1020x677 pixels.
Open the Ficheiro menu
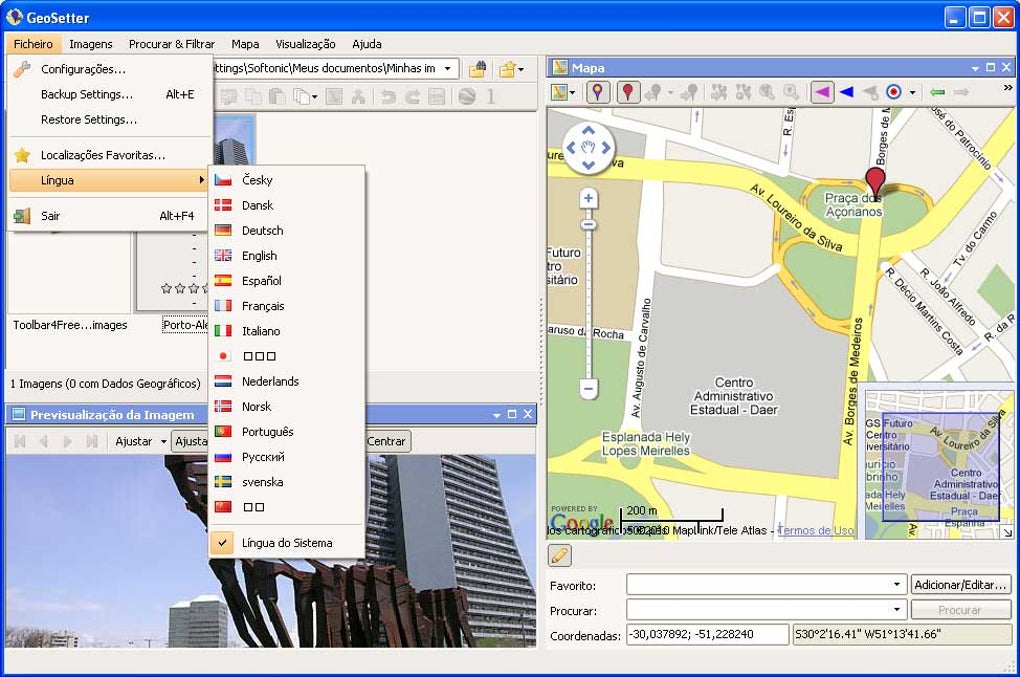[x=33, y=44]
